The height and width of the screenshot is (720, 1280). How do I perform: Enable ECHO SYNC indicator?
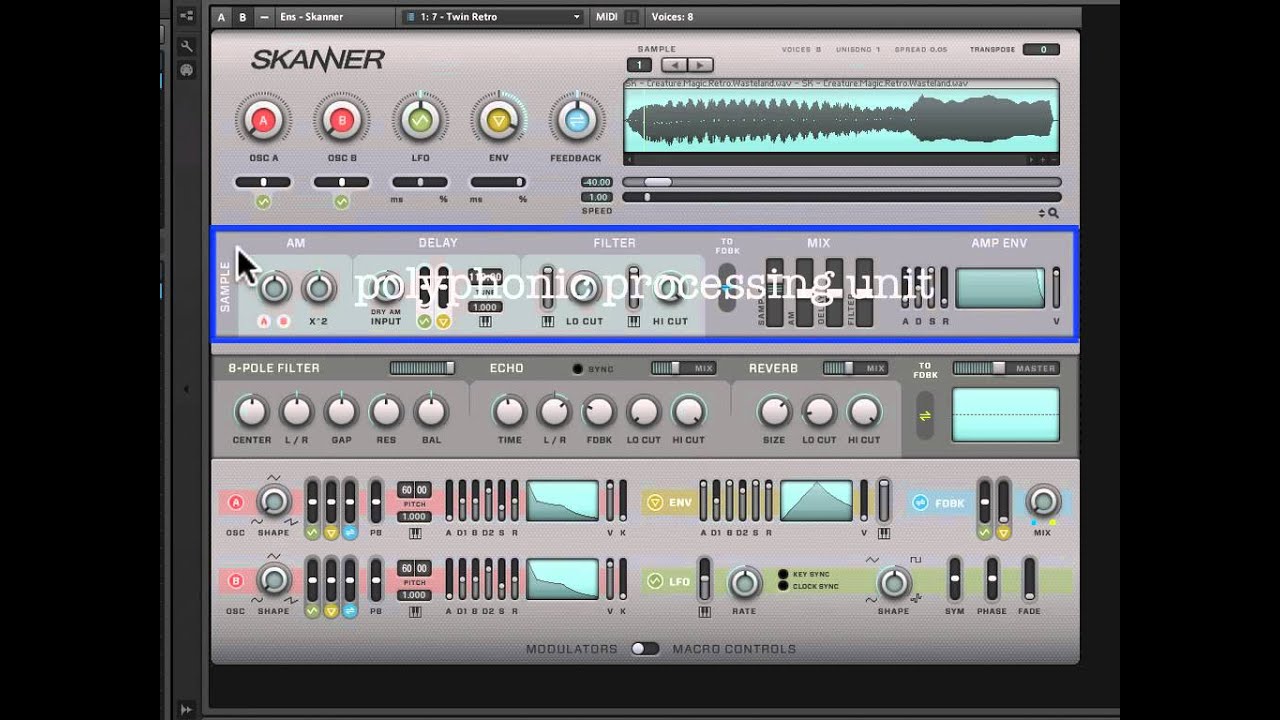click(577, 369)
